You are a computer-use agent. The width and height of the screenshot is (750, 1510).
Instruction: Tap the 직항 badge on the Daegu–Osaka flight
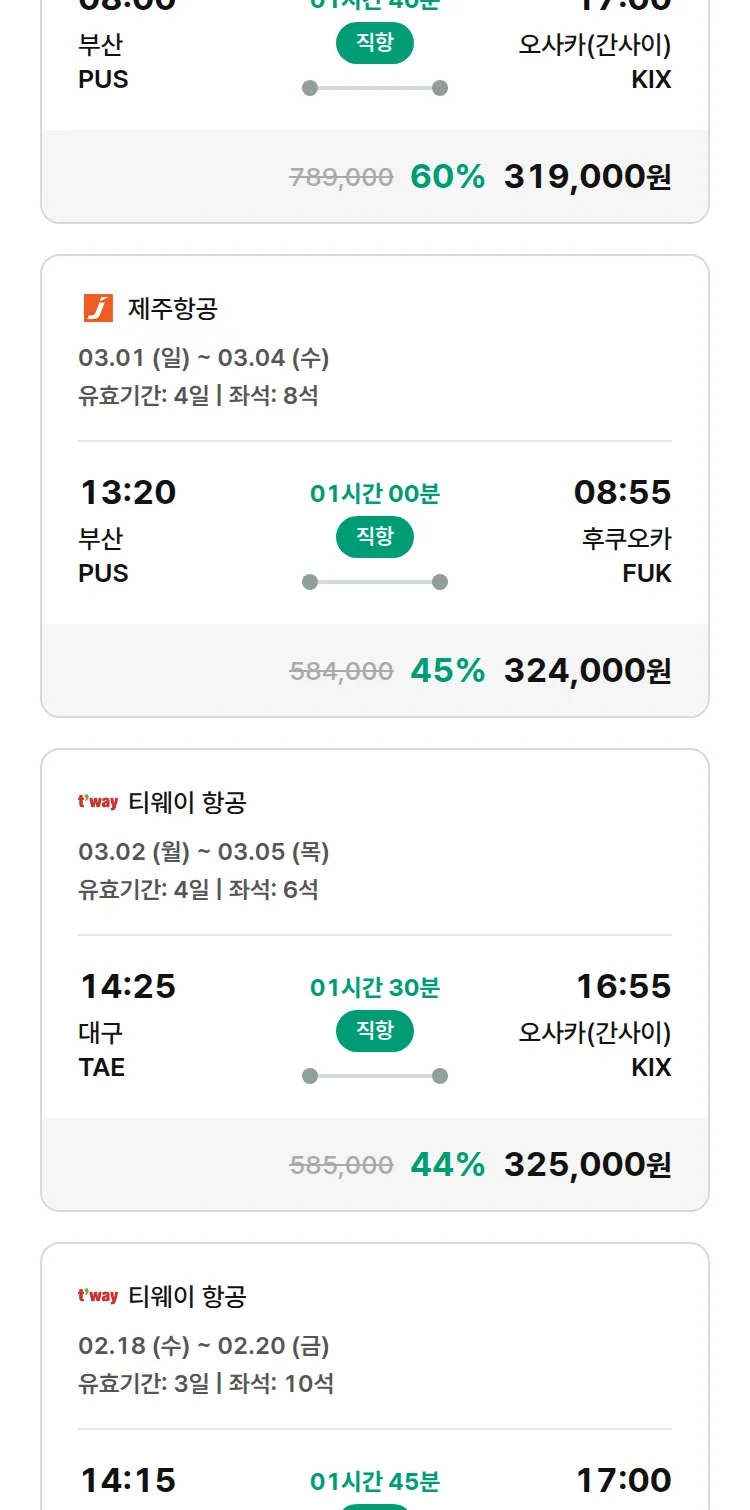[375, 1031]
